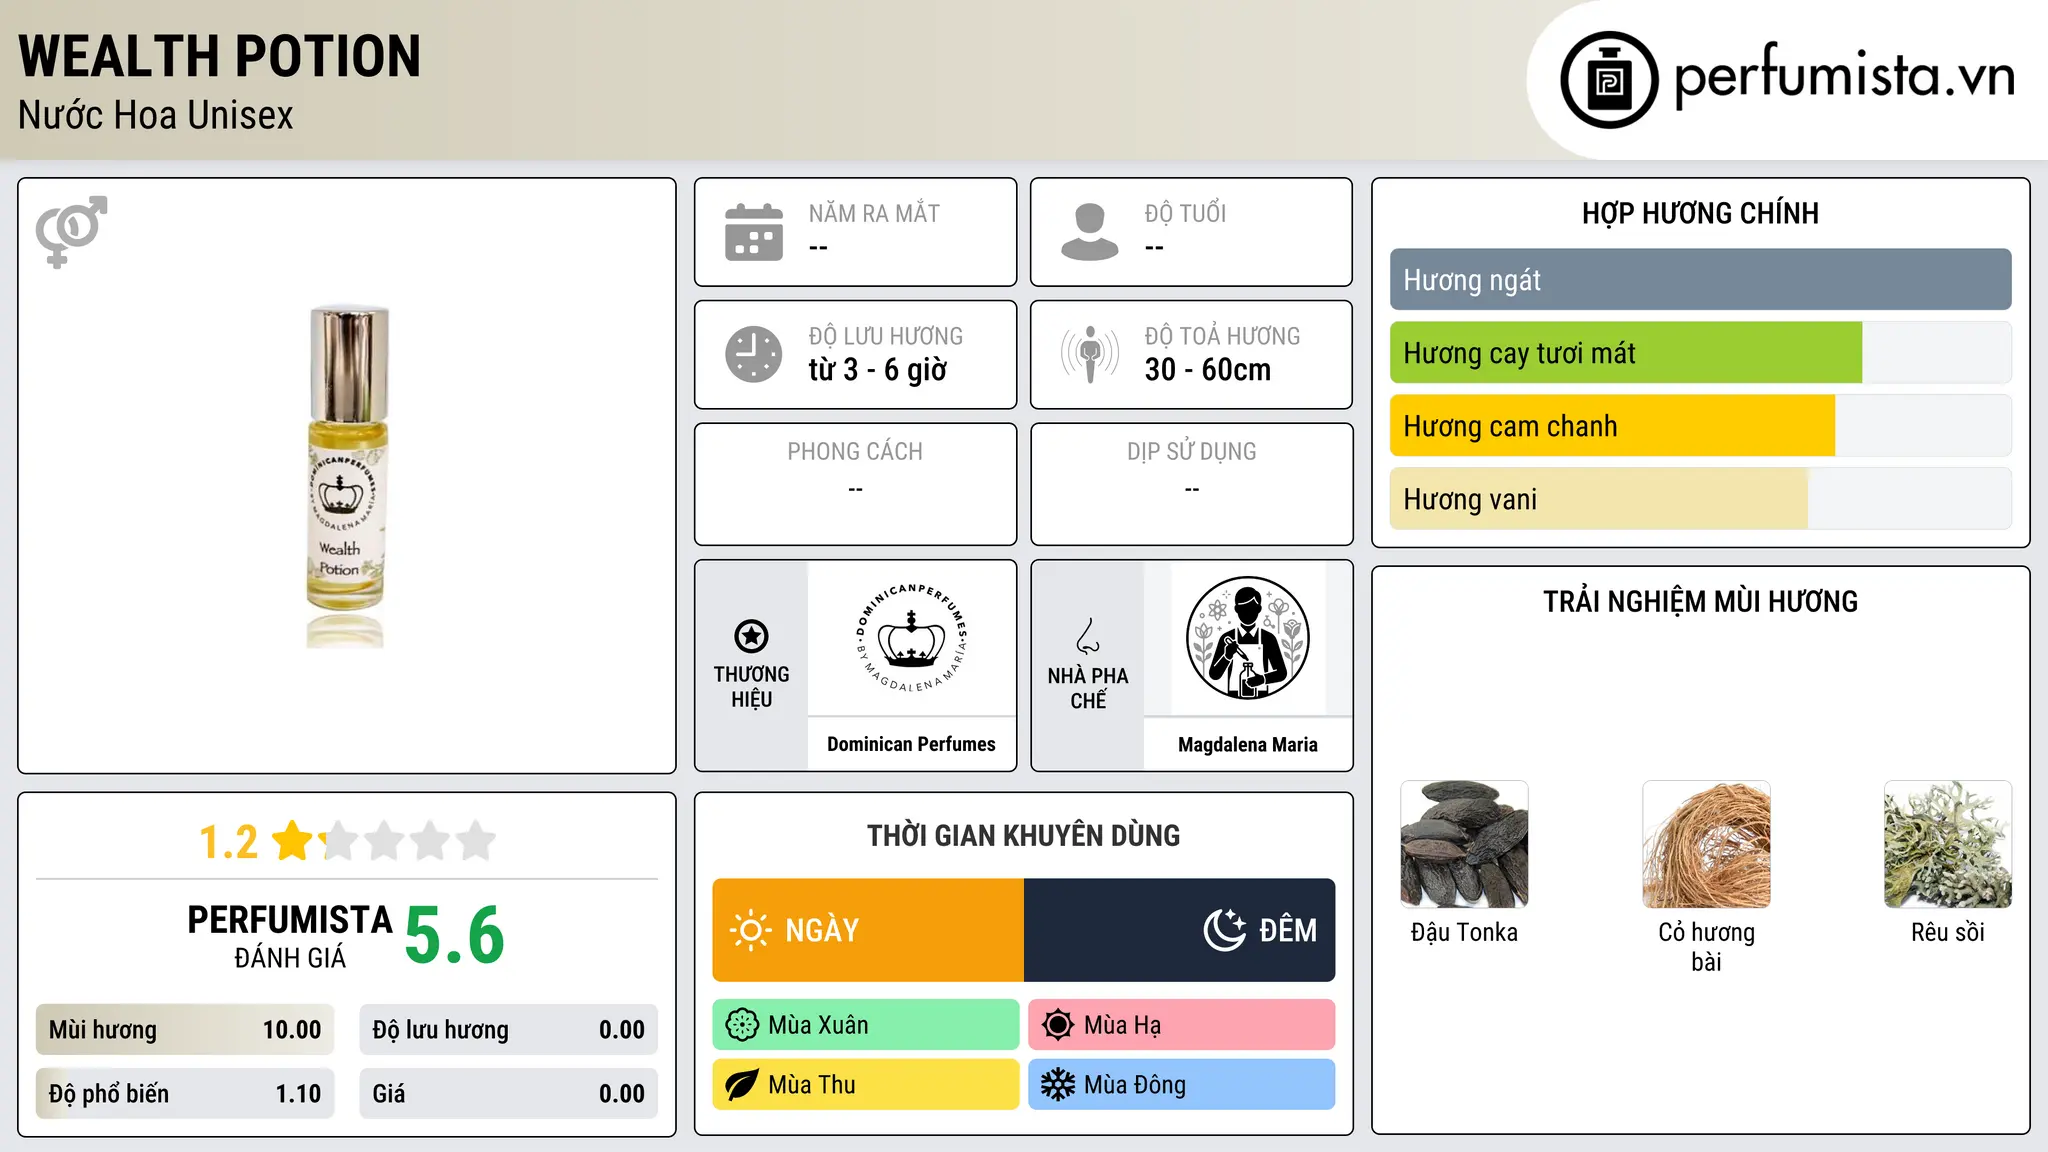Click the moon icon in Đêm bar
The image size is (2048, 1152).
[1225, 930]
